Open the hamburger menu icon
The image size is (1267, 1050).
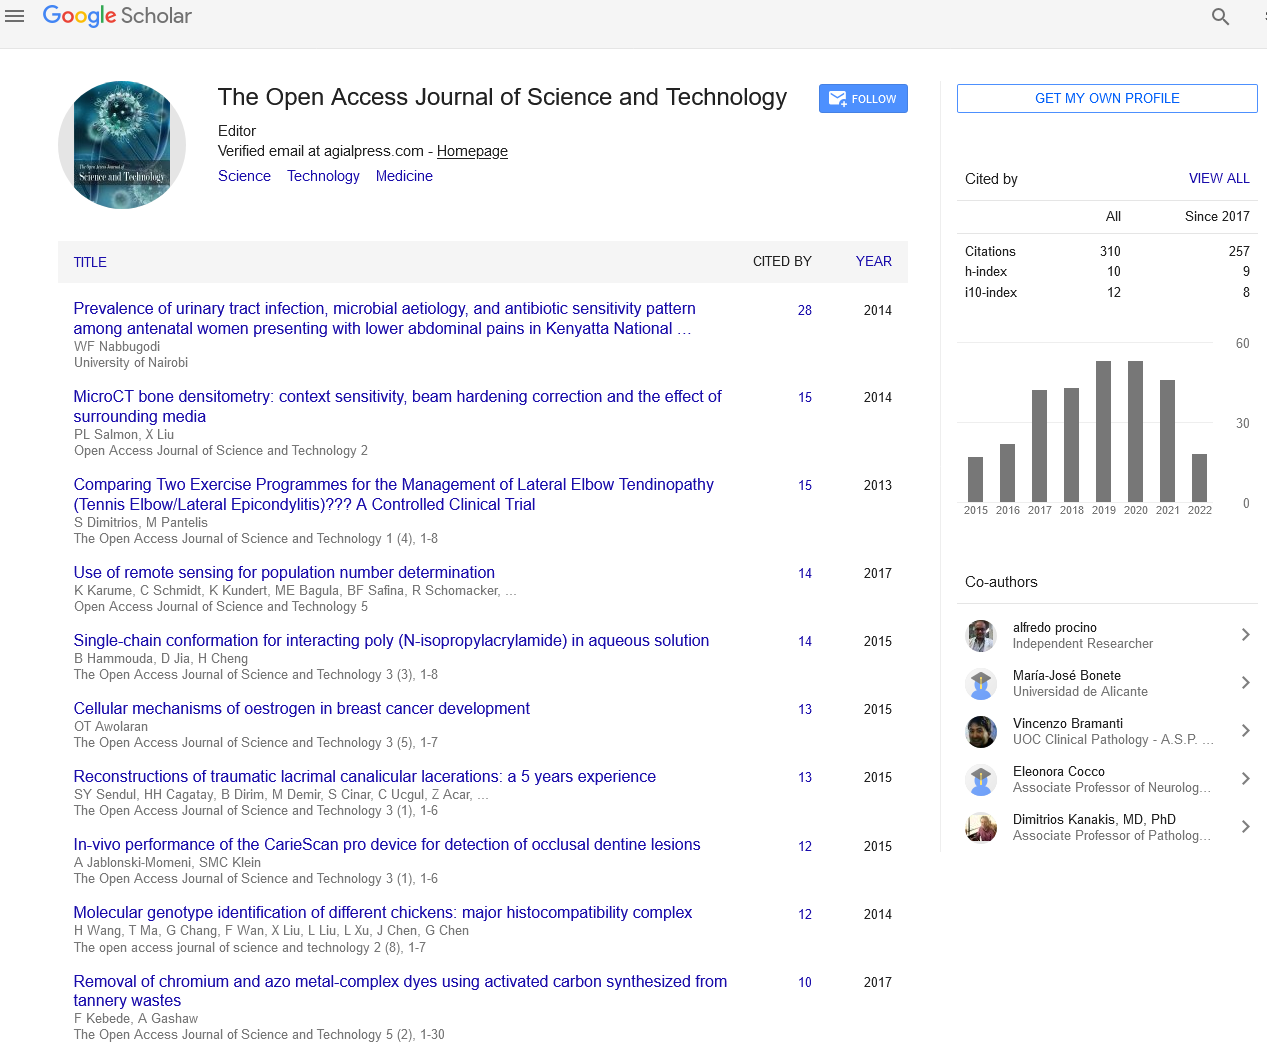(x=15, y=16)
